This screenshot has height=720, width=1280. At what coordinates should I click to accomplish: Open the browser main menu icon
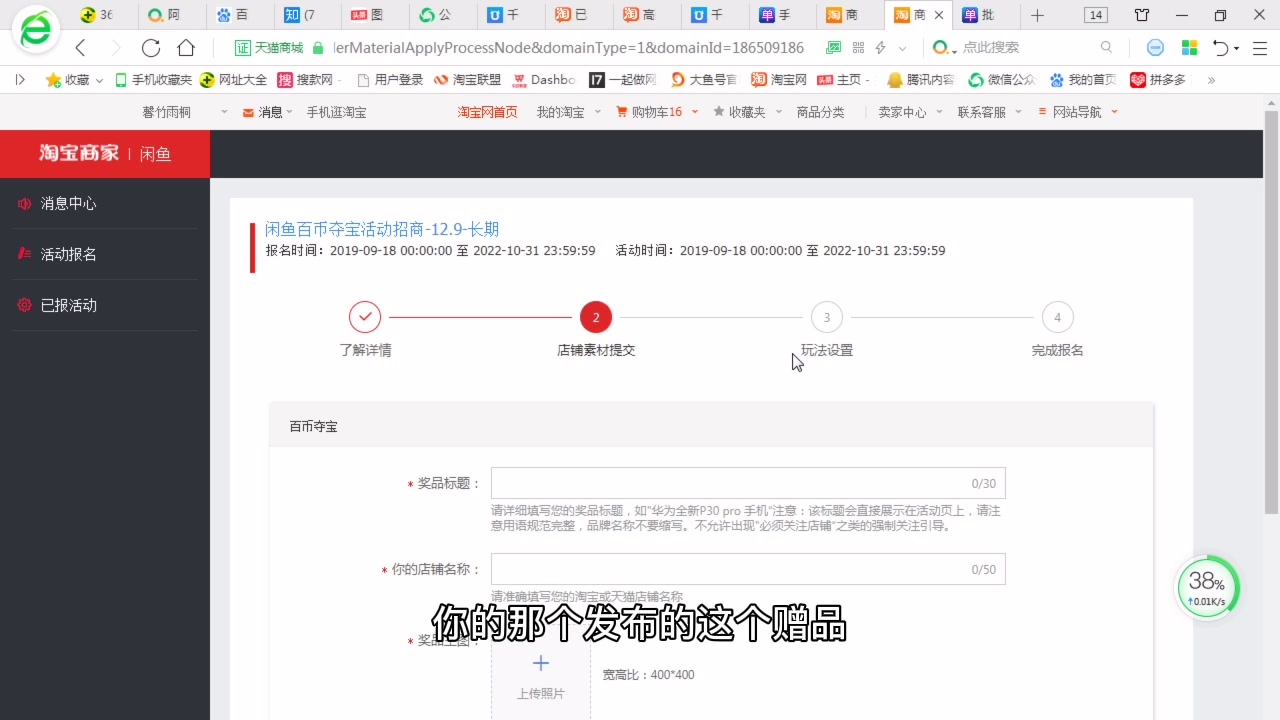point(1260,48)
